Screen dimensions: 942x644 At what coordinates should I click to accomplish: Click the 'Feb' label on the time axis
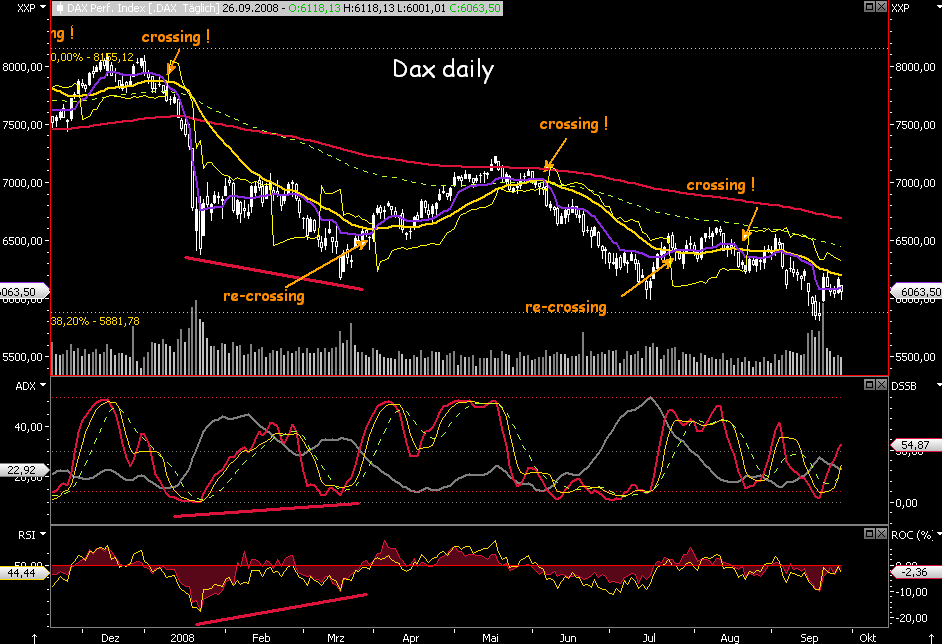pos(261,638)
